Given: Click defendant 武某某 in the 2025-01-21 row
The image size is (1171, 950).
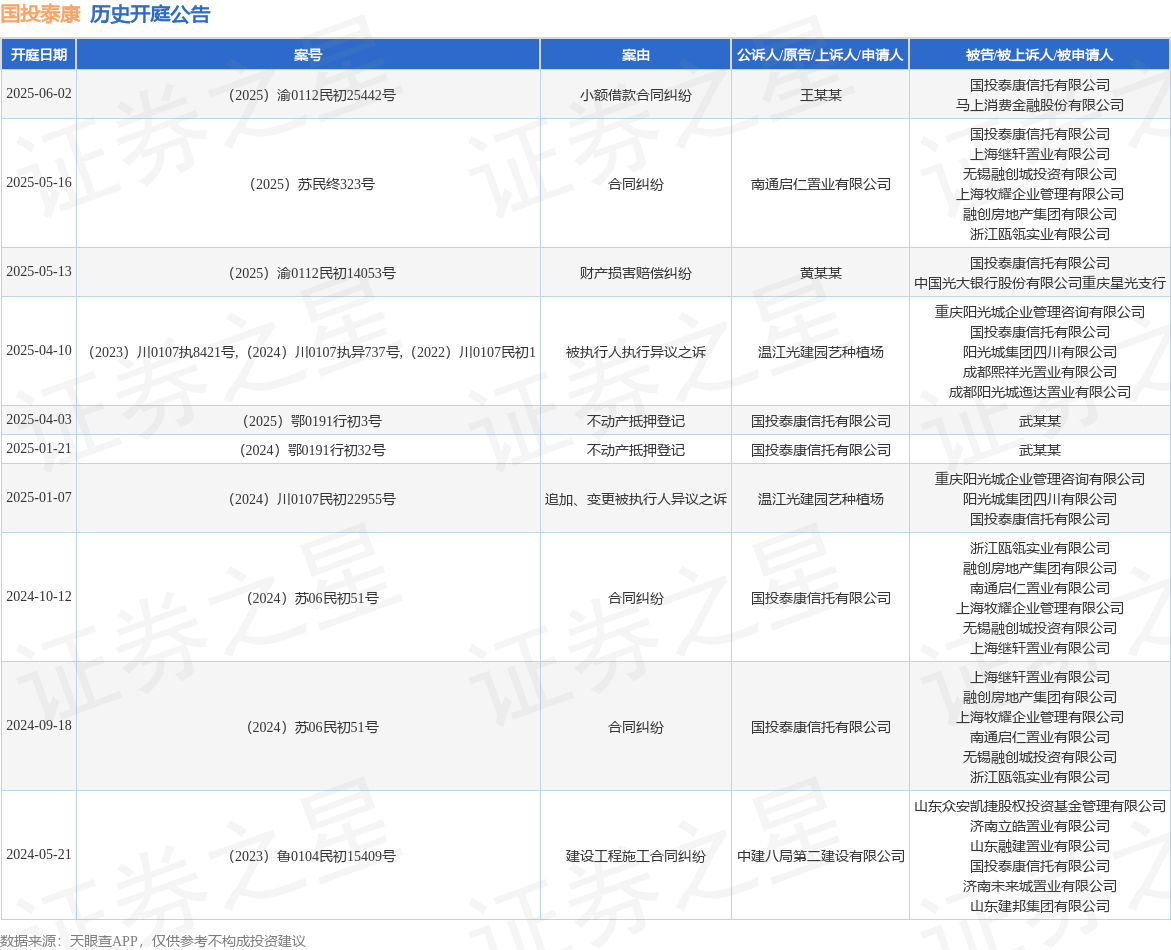Looking at the screenshot, I should point(1040,450).
